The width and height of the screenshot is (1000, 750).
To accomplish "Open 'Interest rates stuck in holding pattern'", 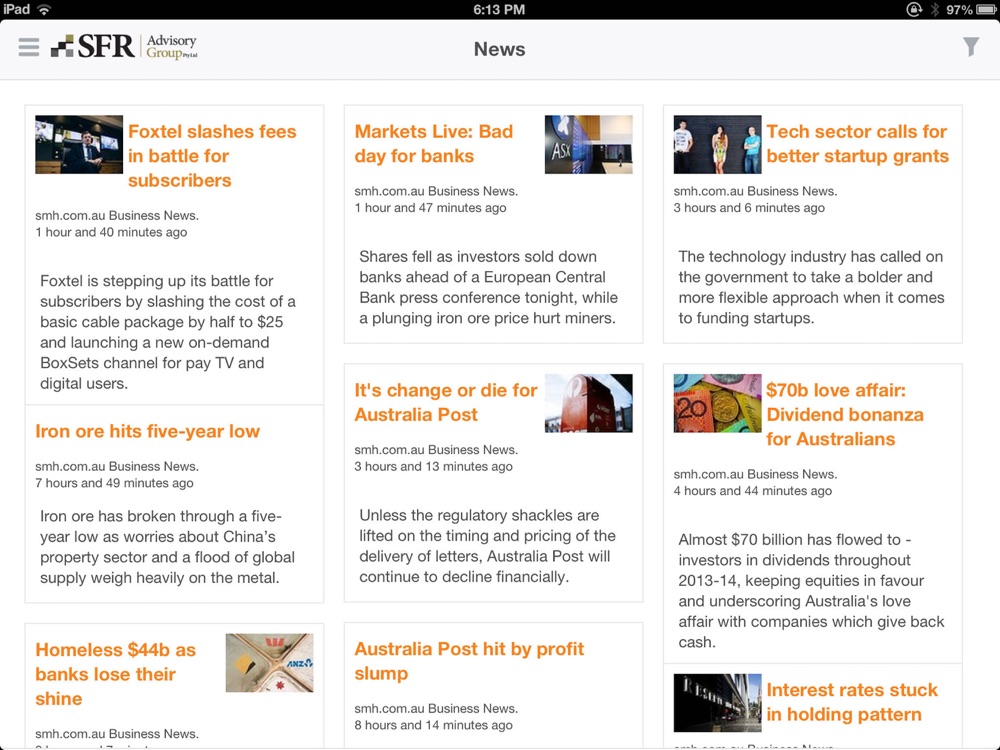I will (x=851, y=702).
